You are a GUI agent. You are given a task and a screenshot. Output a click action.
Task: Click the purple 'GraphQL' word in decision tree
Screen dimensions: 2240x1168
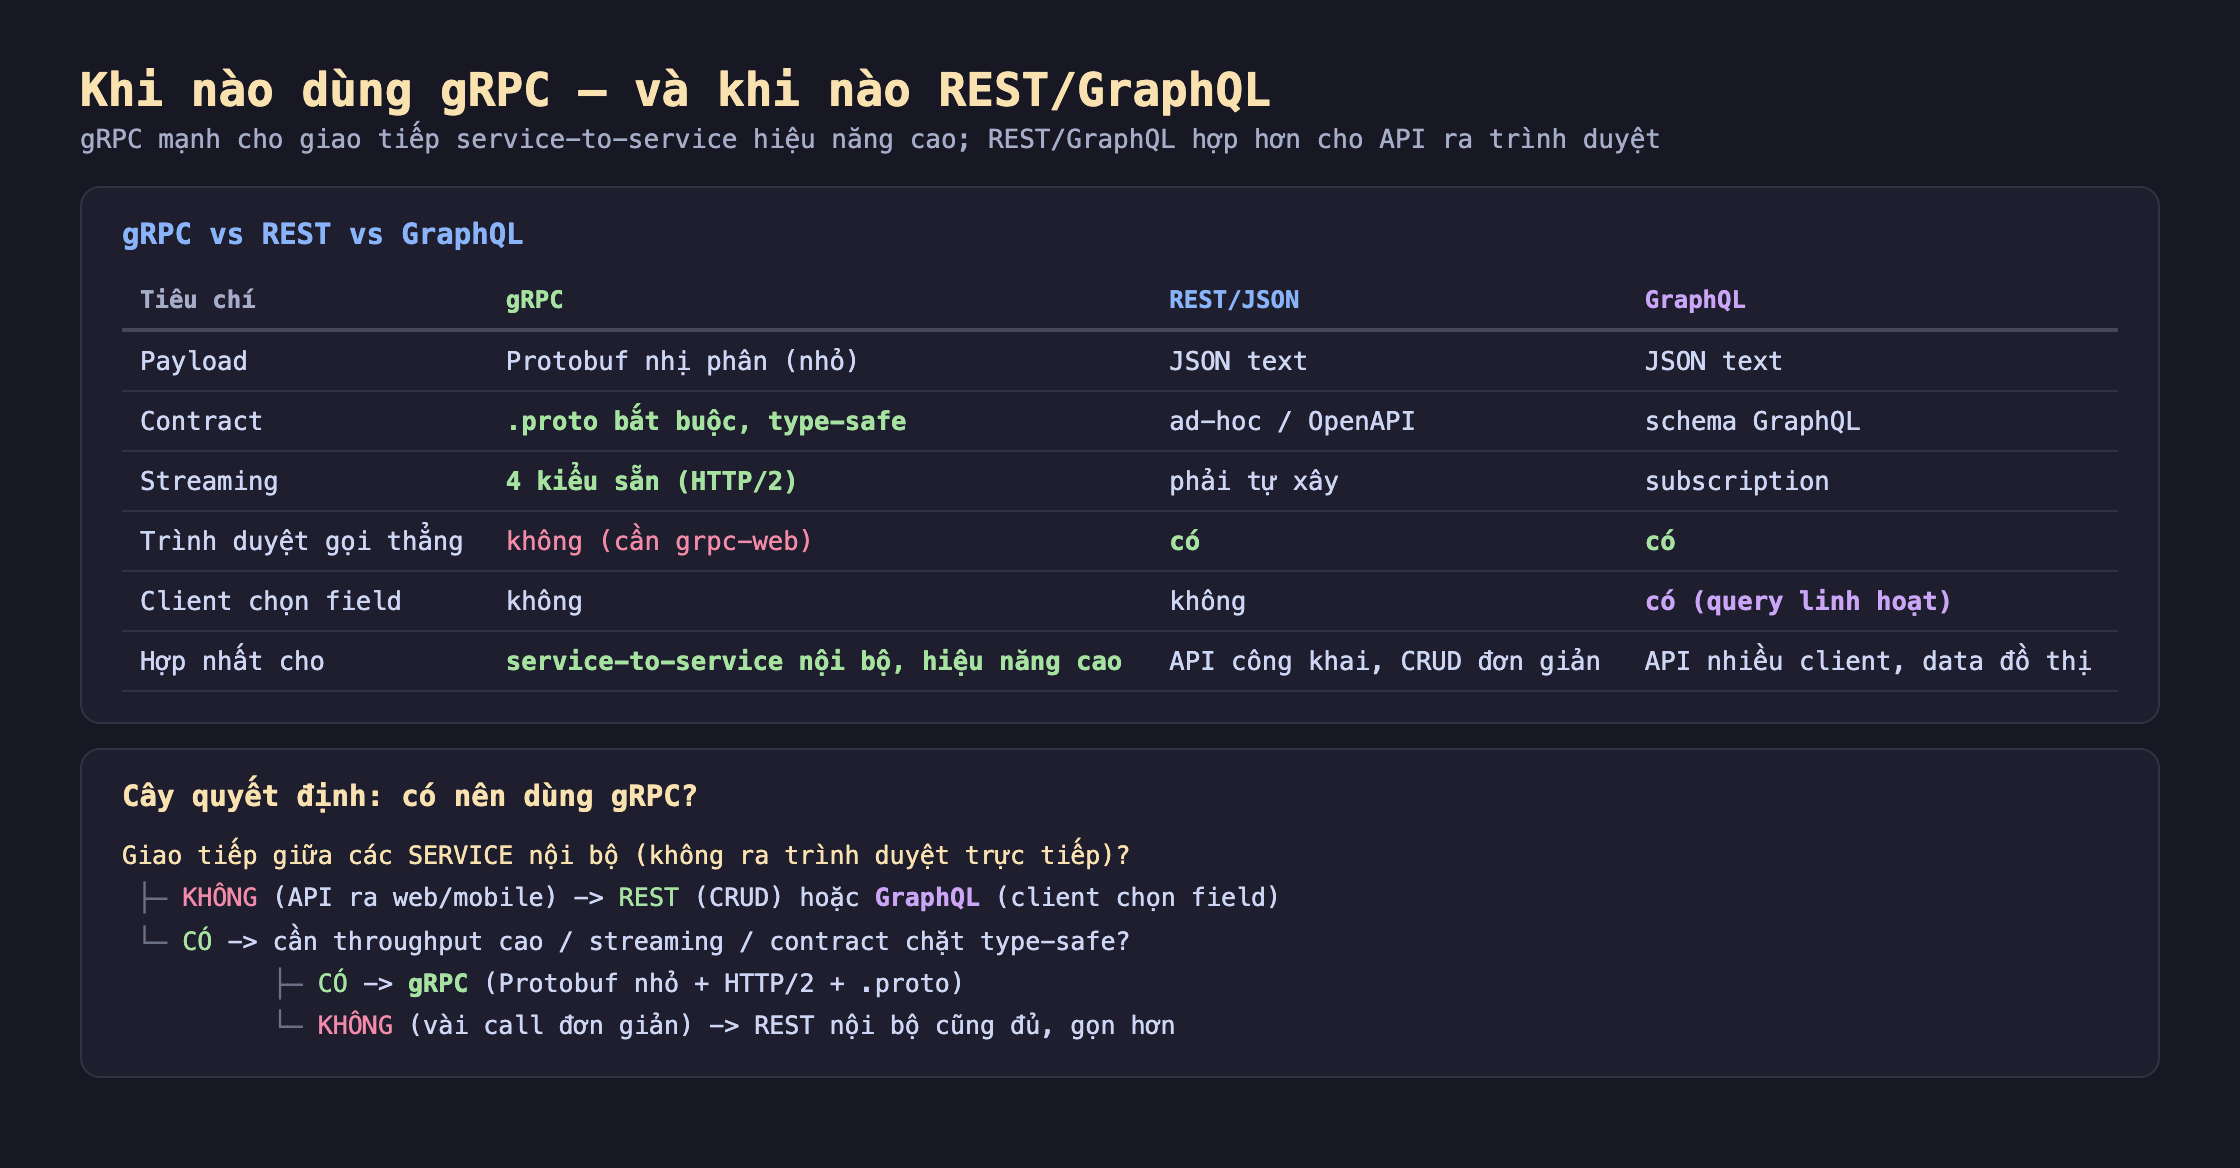click(927, 897)
